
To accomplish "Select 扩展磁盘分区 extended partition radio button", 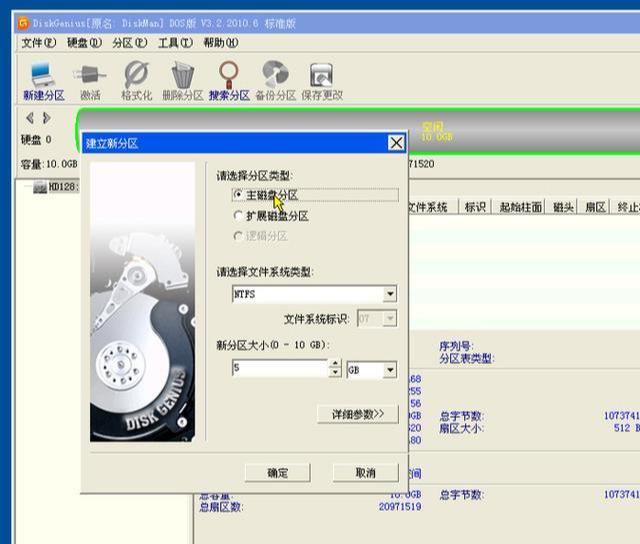I will point(238,215).
